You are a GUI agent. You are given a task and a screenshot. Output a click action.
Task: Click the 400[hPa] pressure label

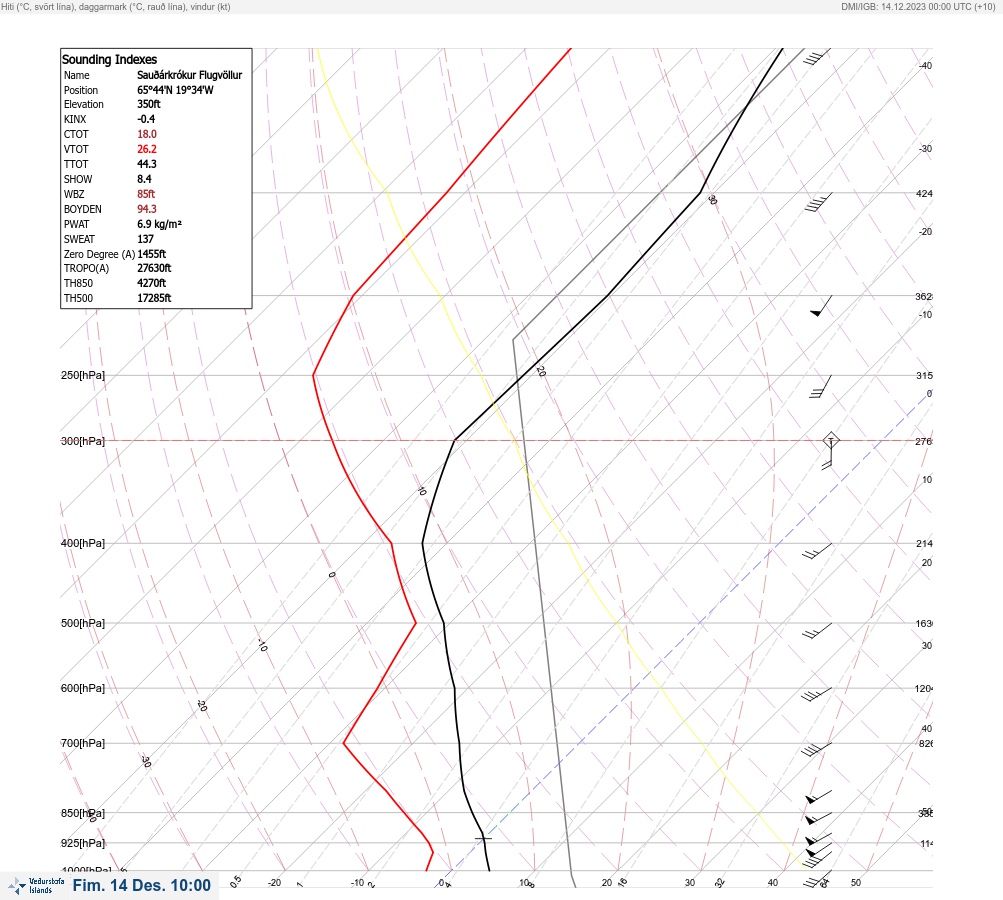[83, 543]
